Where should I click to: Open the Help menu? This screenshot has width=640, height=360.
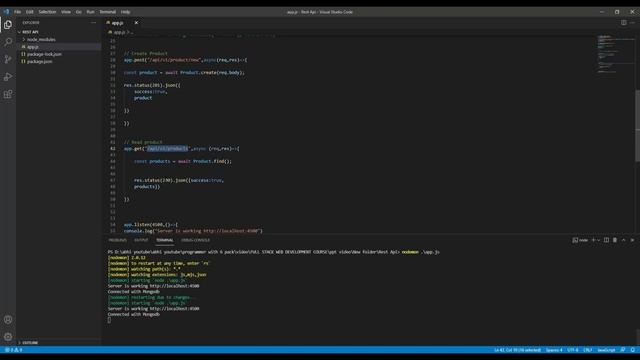point(125,12)
